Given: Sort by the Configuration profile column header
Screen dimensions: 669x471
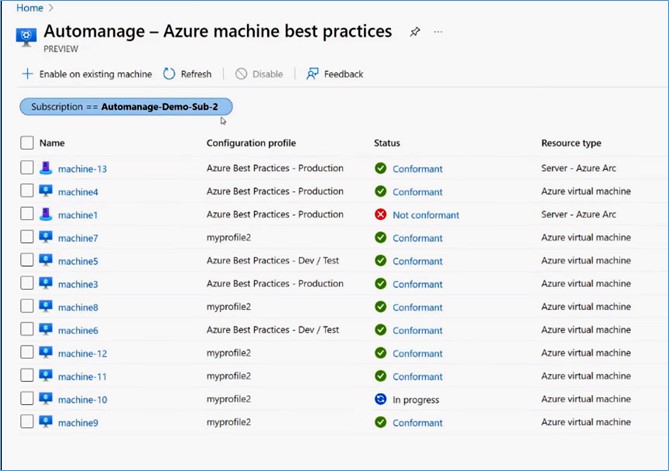Looking at the screenshot, I should point(251,143).
